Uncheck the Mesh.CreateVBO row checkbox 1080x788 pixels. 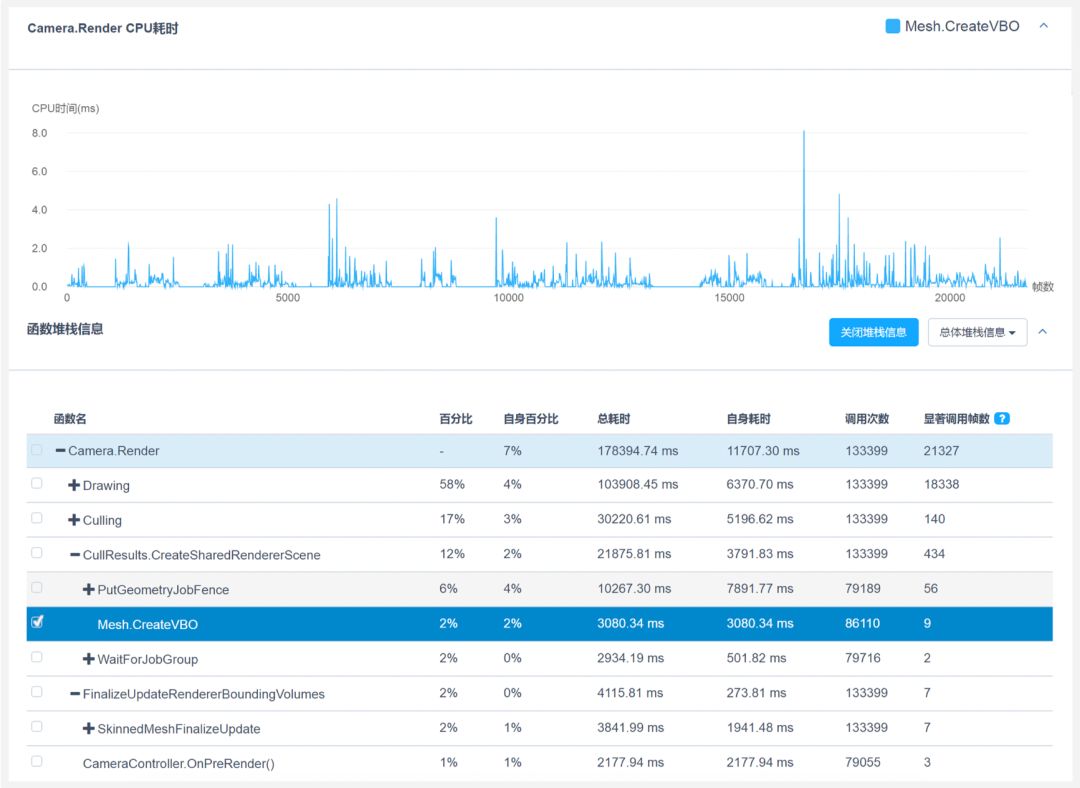tap(37, 621)
